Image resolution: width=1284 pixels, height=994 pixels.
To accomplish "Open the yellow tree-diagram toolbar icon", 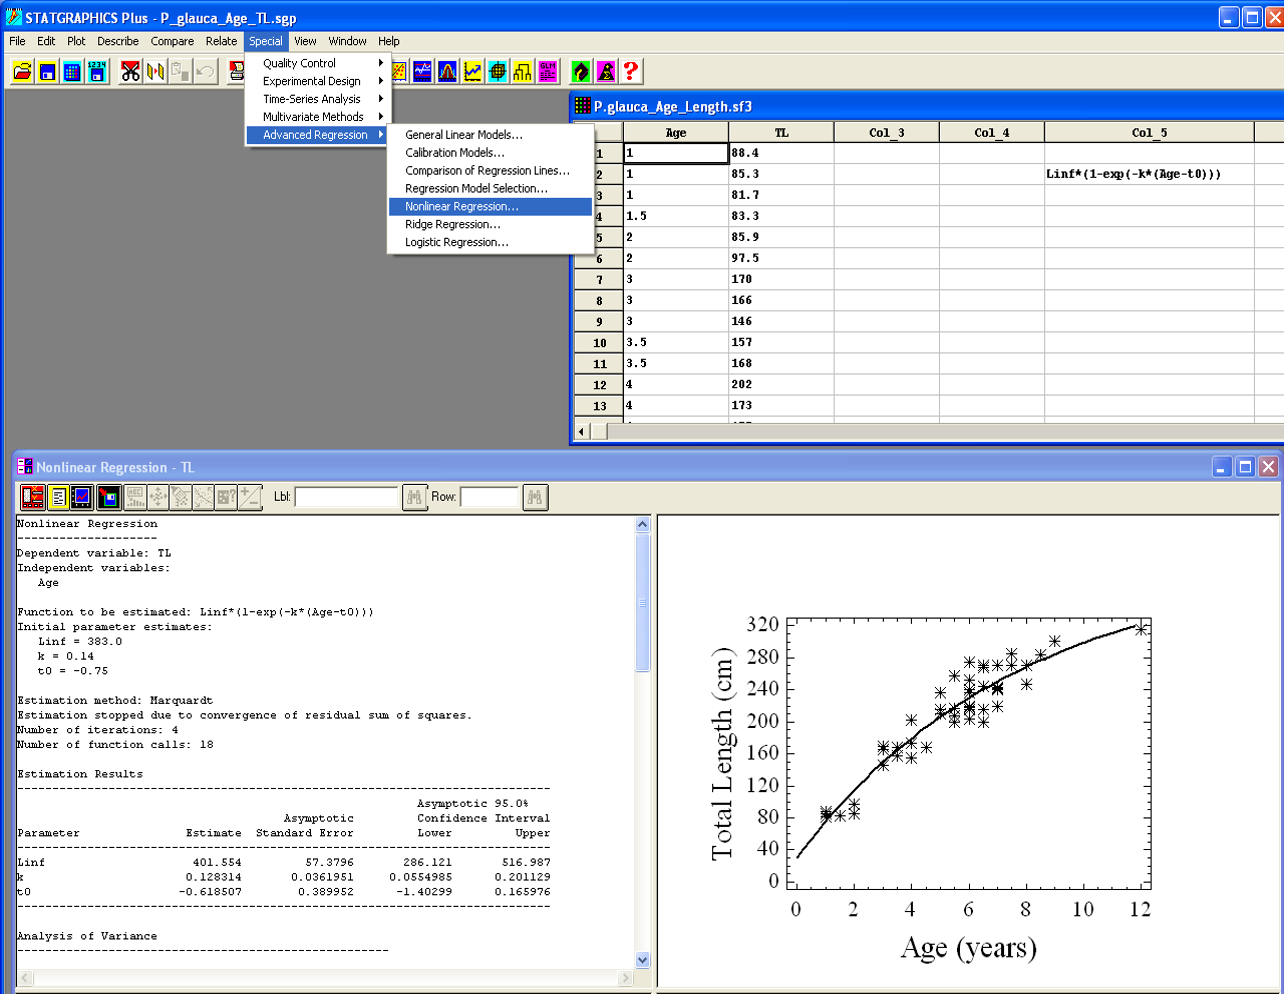I will click(522, 71).
